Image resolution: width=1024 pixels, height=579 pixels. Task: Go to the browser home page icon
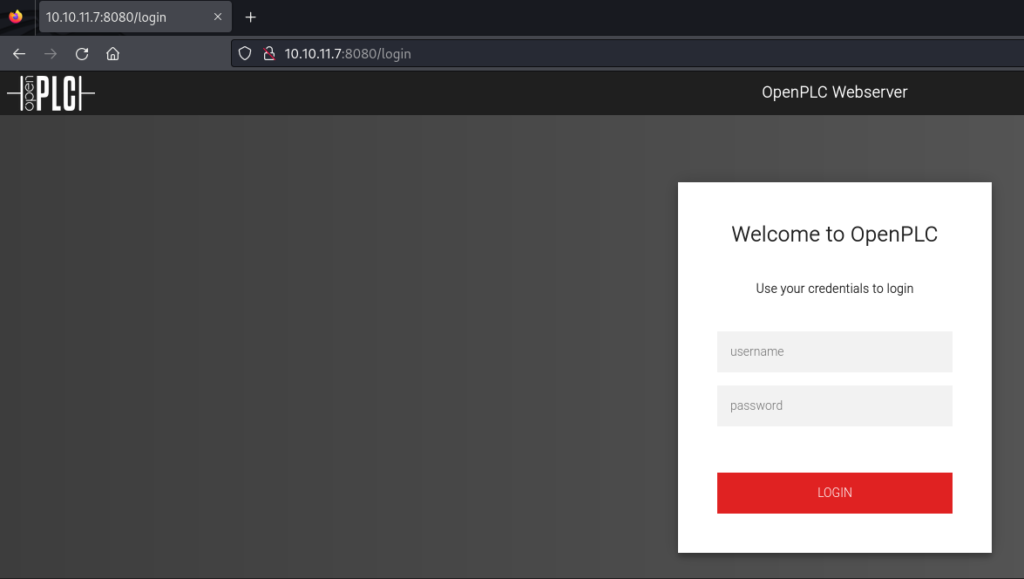coord(113,54)
